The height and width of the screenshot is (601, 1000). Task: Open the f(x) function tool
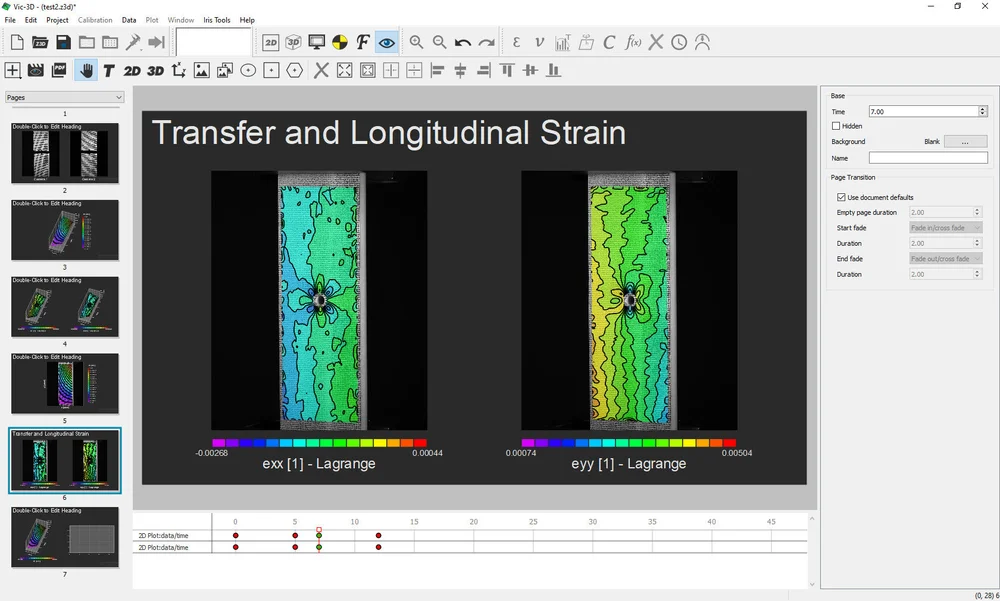[x=633, y=42]
